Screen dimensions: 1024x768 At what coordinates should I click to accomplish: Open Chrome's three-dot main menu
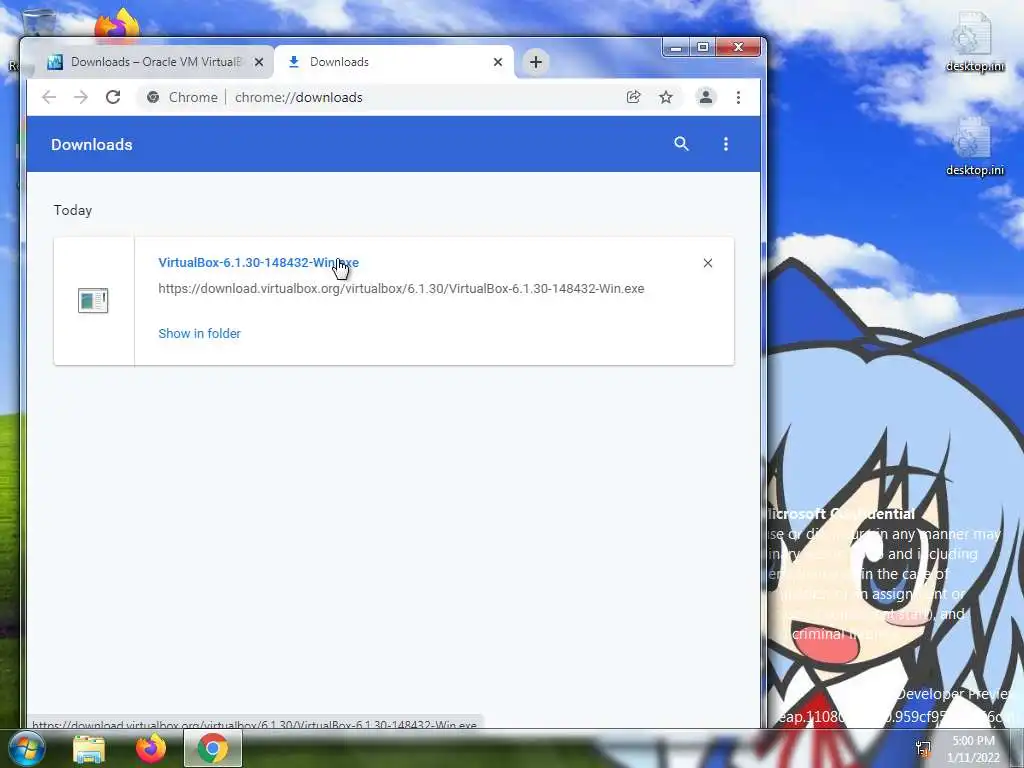tap(739, 97)
